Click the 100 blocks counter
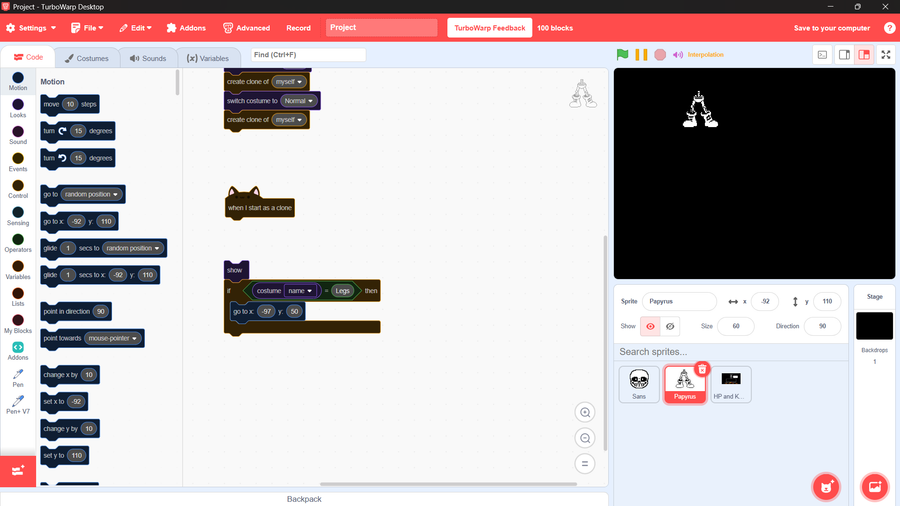The width and height of the screenshot is (900, 506). point(555,28)
